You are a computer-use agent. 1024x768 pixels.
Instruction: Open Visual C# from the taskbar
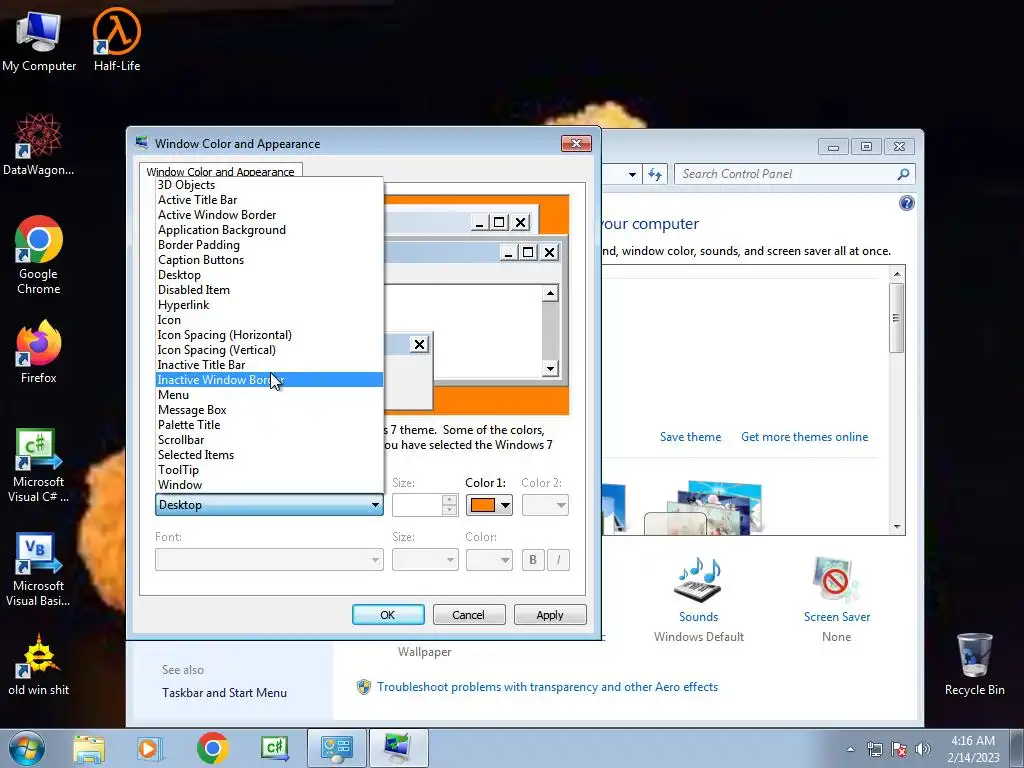click(x=274, y=749)
